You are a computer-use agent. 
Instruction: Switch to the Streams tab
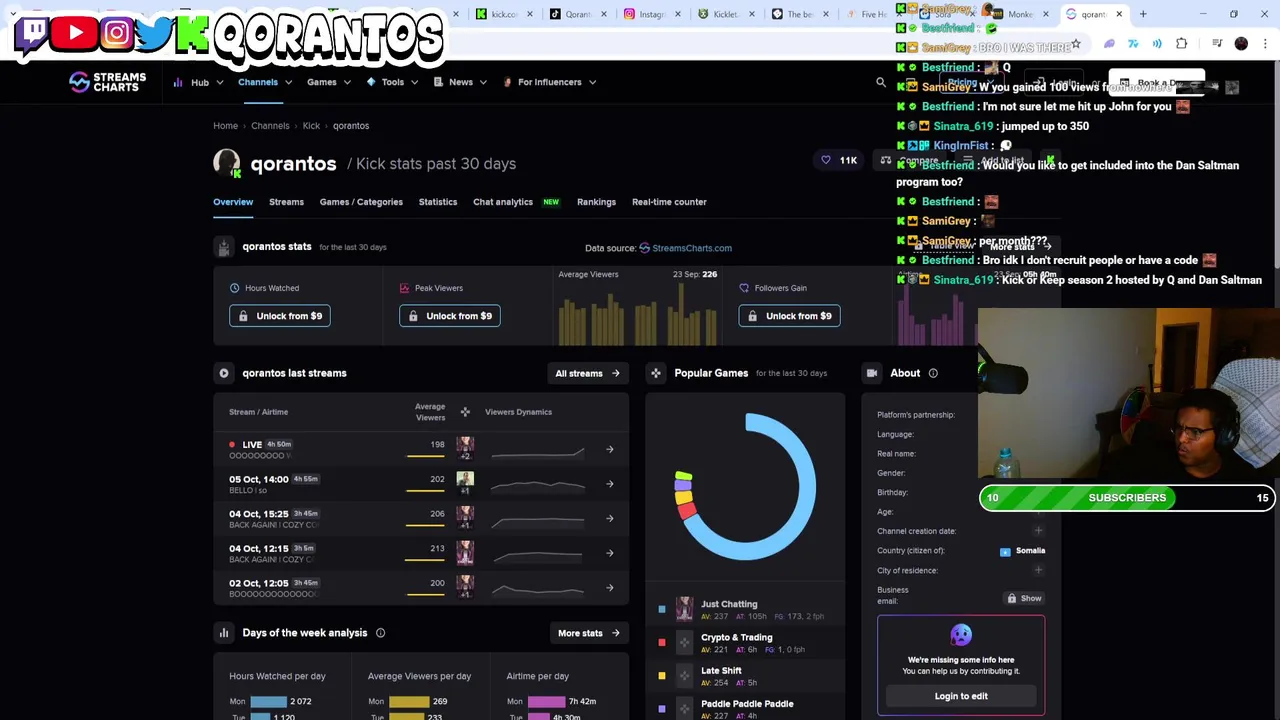tap(286, 202)
